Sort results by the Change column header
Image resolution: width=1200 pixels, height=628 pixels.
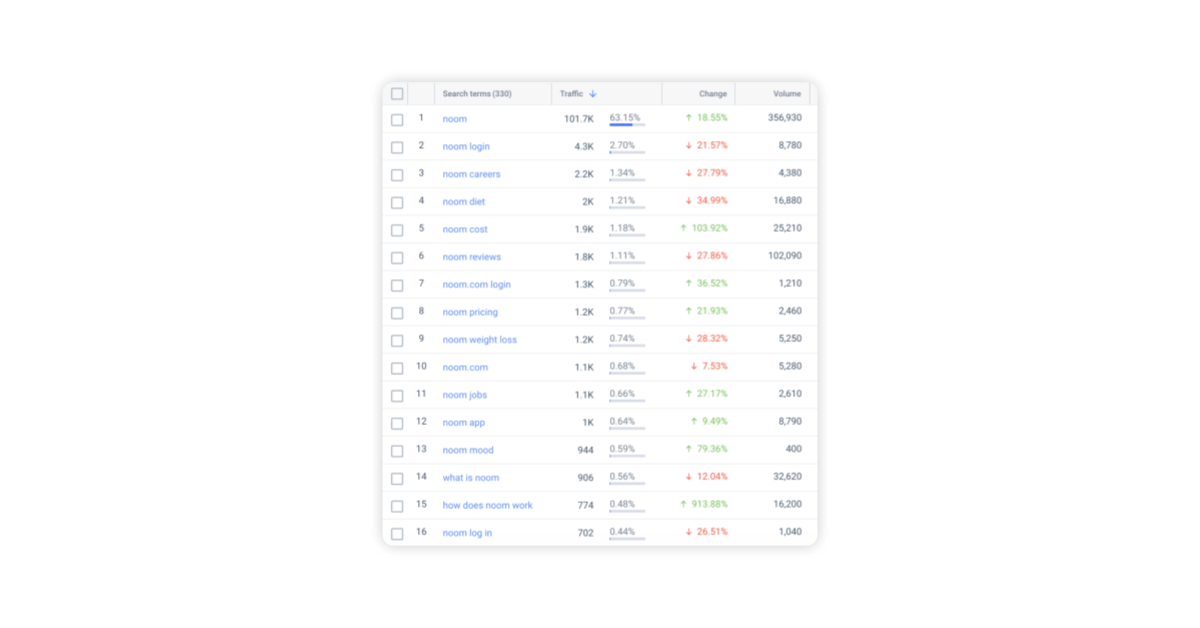click(712, 93)
